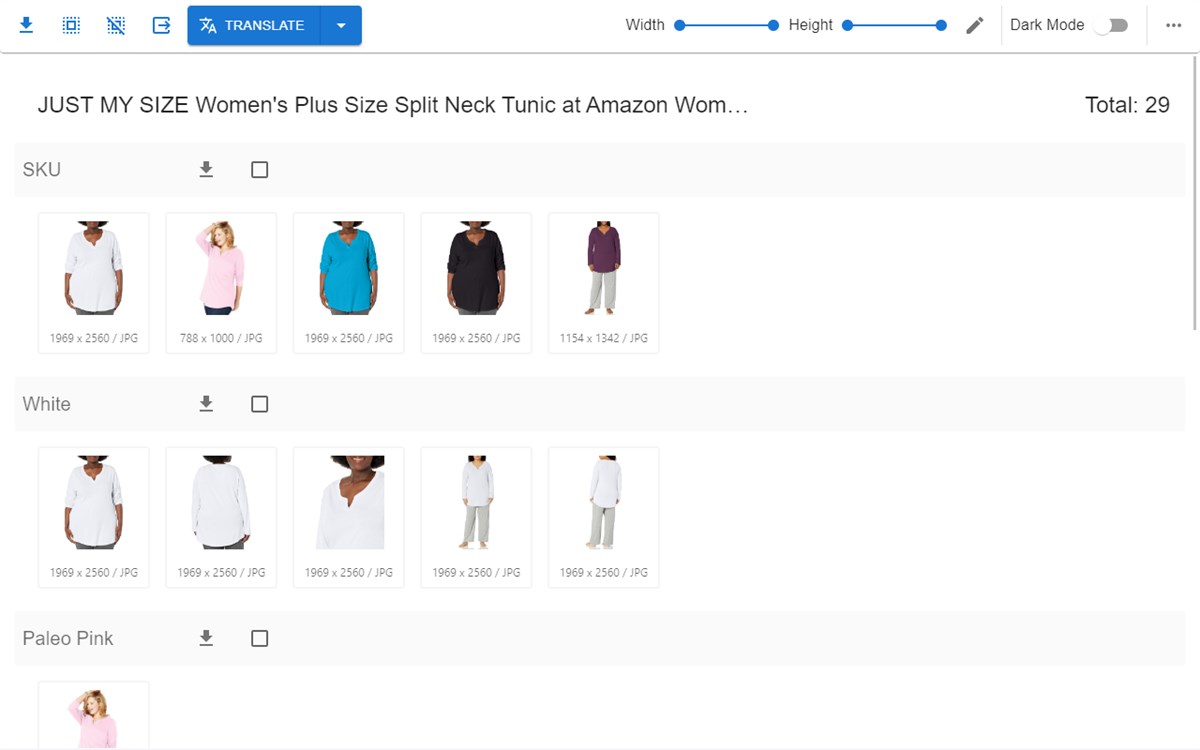
Task: Open images in new tab via export icon
Action: point(161,25)
